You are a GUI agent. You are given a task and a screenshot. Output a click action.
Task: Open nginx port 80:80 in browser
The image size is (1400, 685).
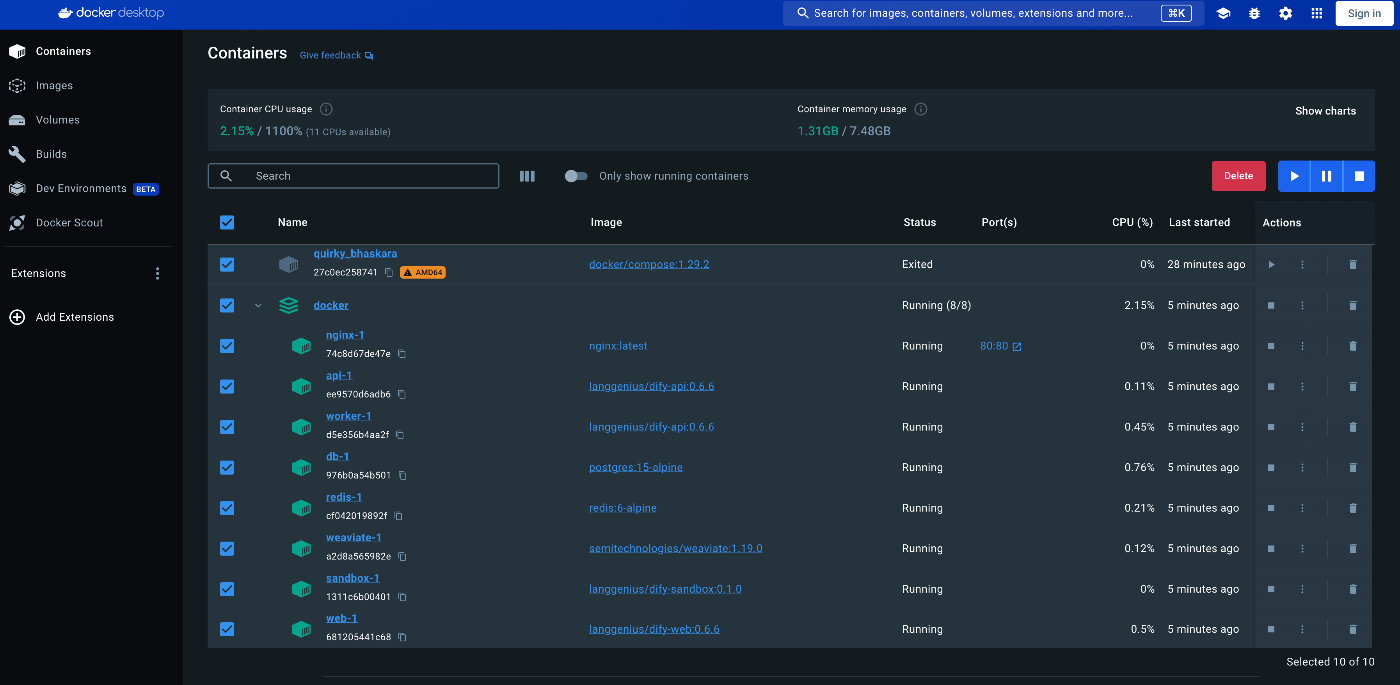click(1000, 346)
